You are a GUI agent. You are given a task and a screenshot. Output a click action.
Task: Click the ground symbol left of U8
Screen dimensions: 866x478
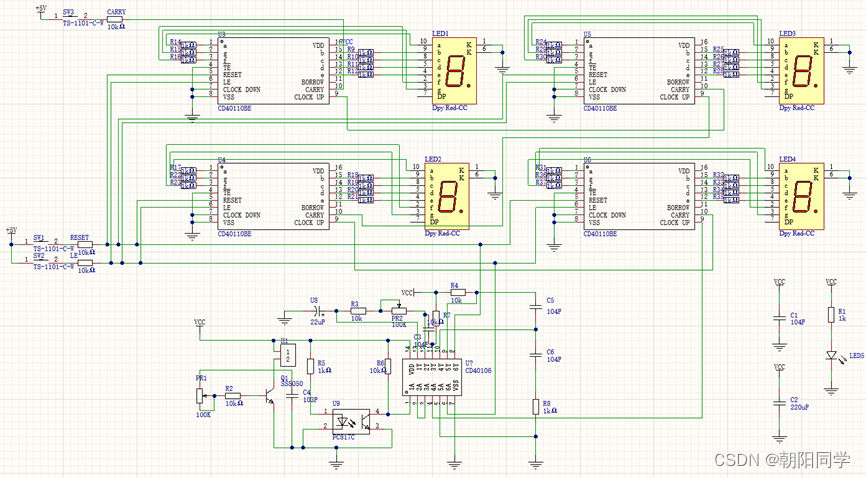tap(284, 319)
